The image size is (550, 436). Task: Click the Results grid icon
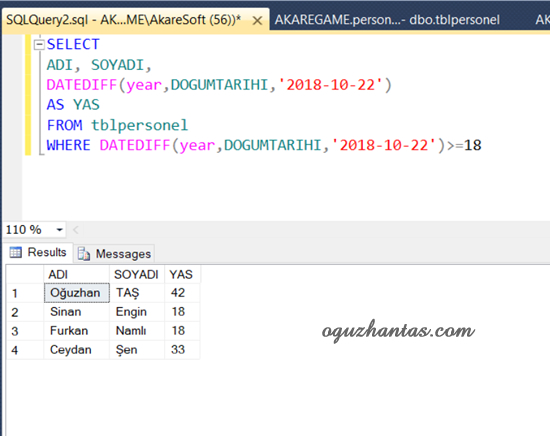tap(15, 252)
